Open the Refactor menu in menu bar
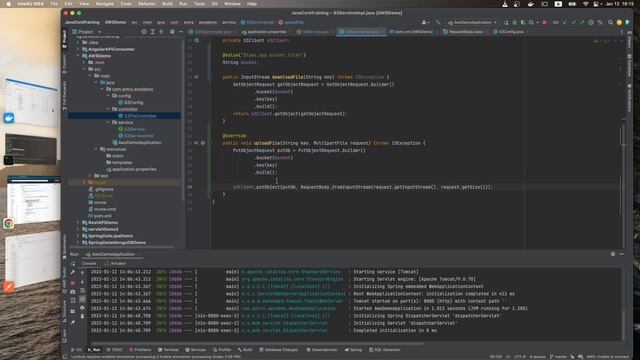 147,4
